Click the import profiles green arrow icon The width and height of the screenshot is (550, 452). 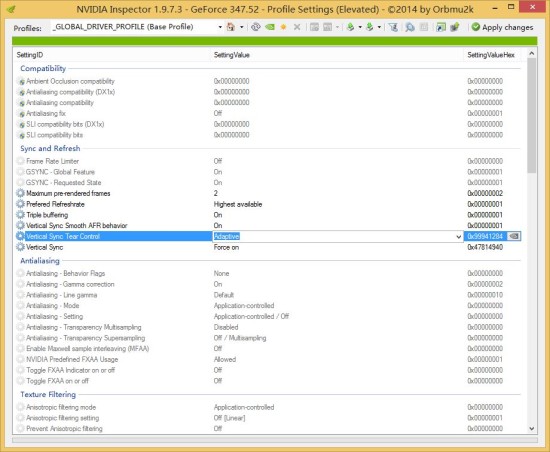[369, 27]
